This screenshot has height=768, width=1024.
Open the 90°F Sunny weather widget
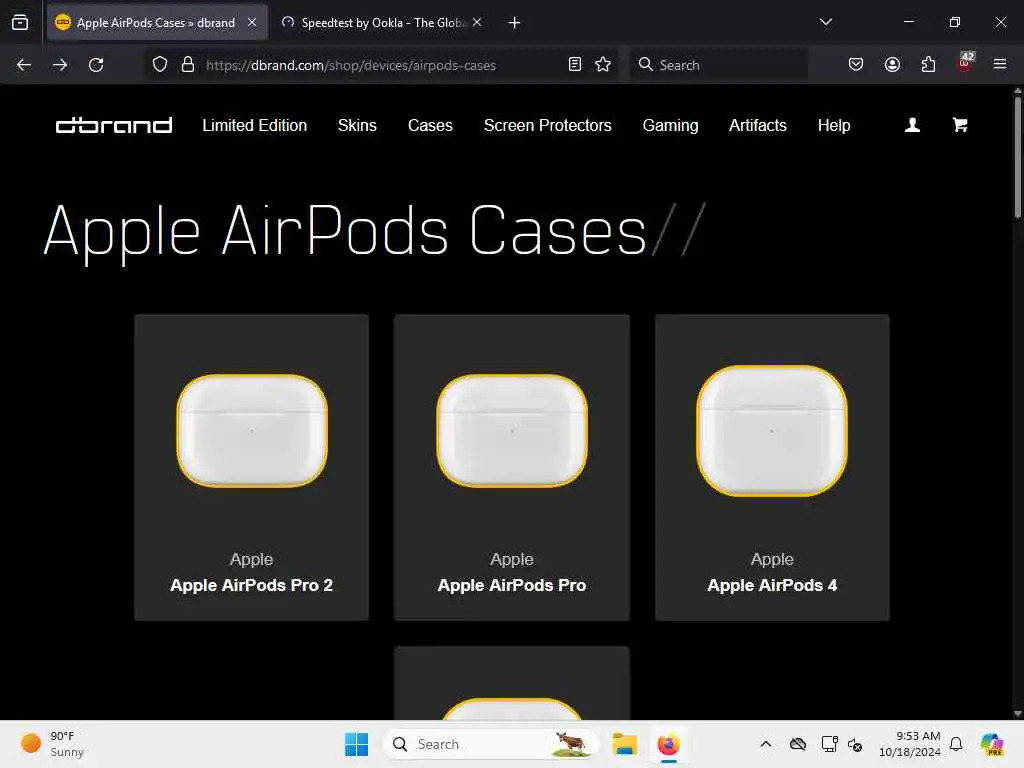[52, 744]
